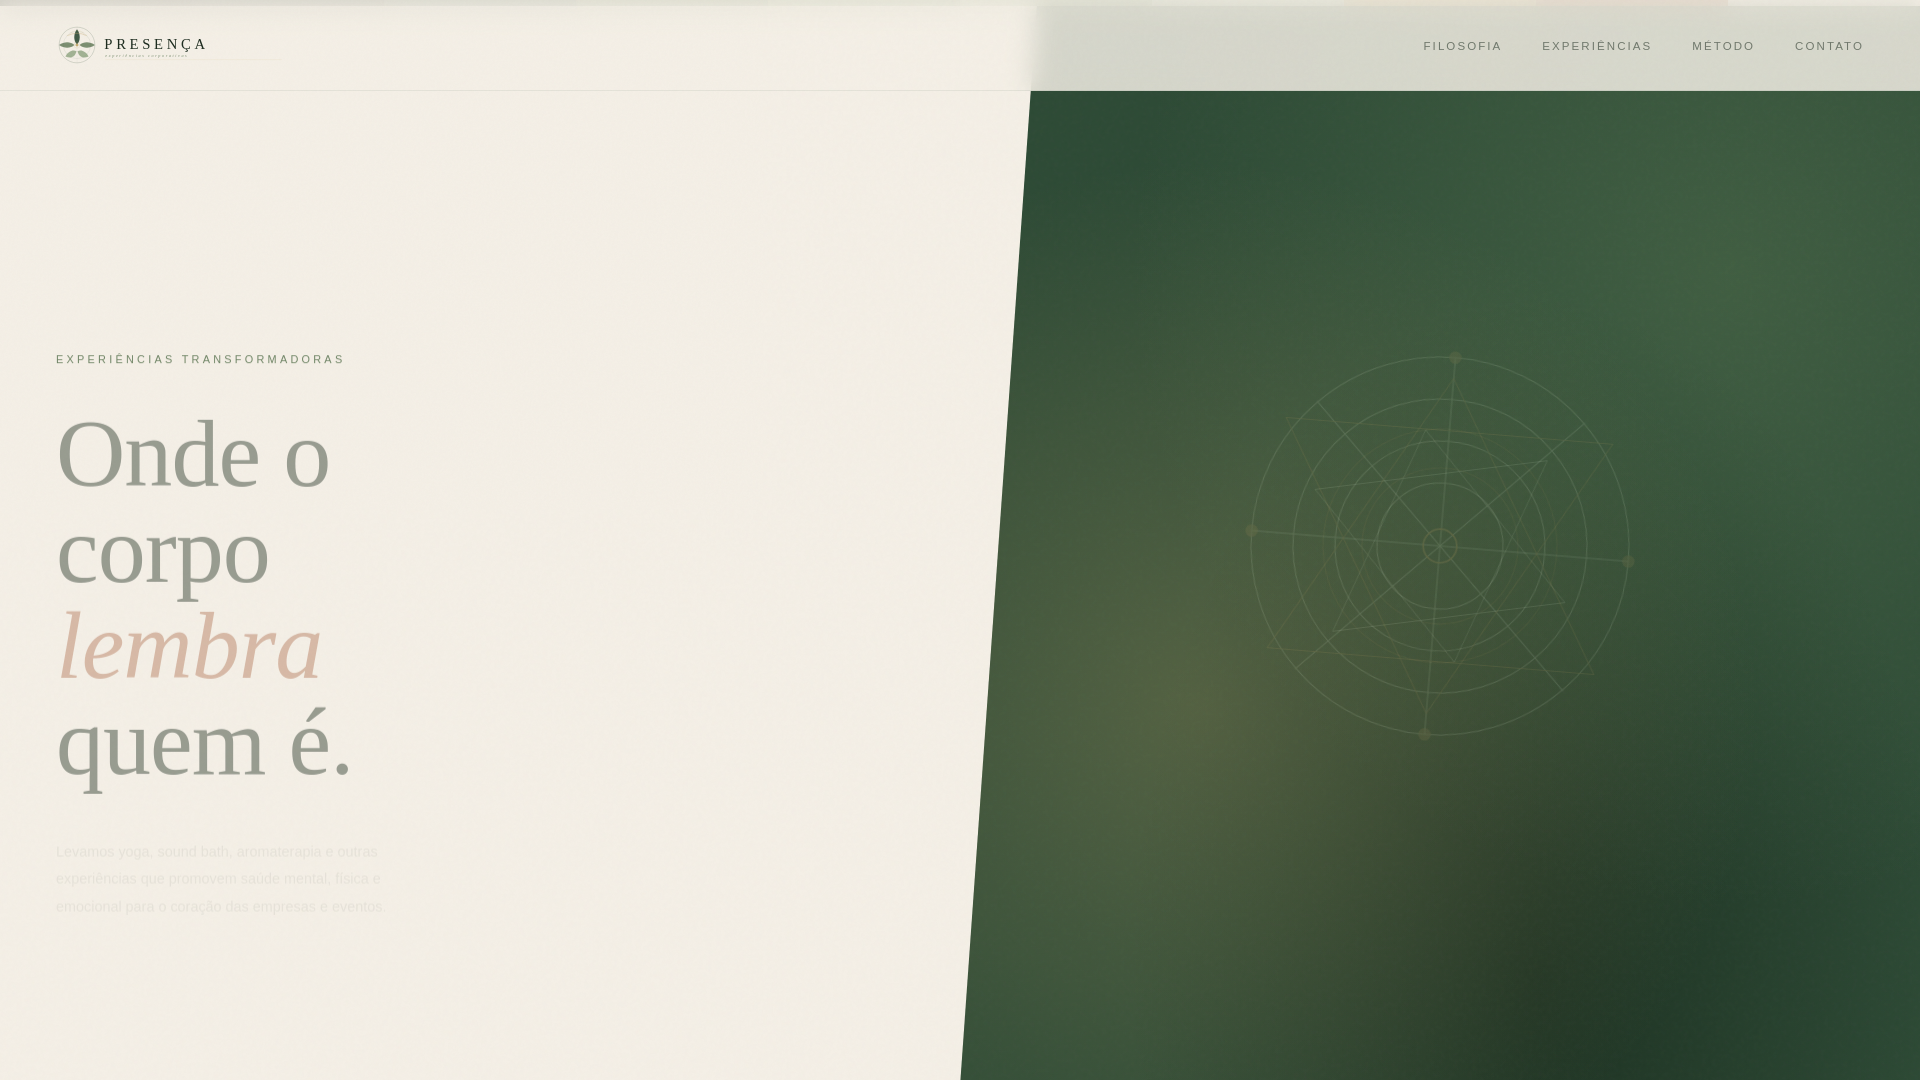Click the paragraph starting 'Levamos yoga, sound bath'
The image size is (1920, 1080).
coord(221,879)
